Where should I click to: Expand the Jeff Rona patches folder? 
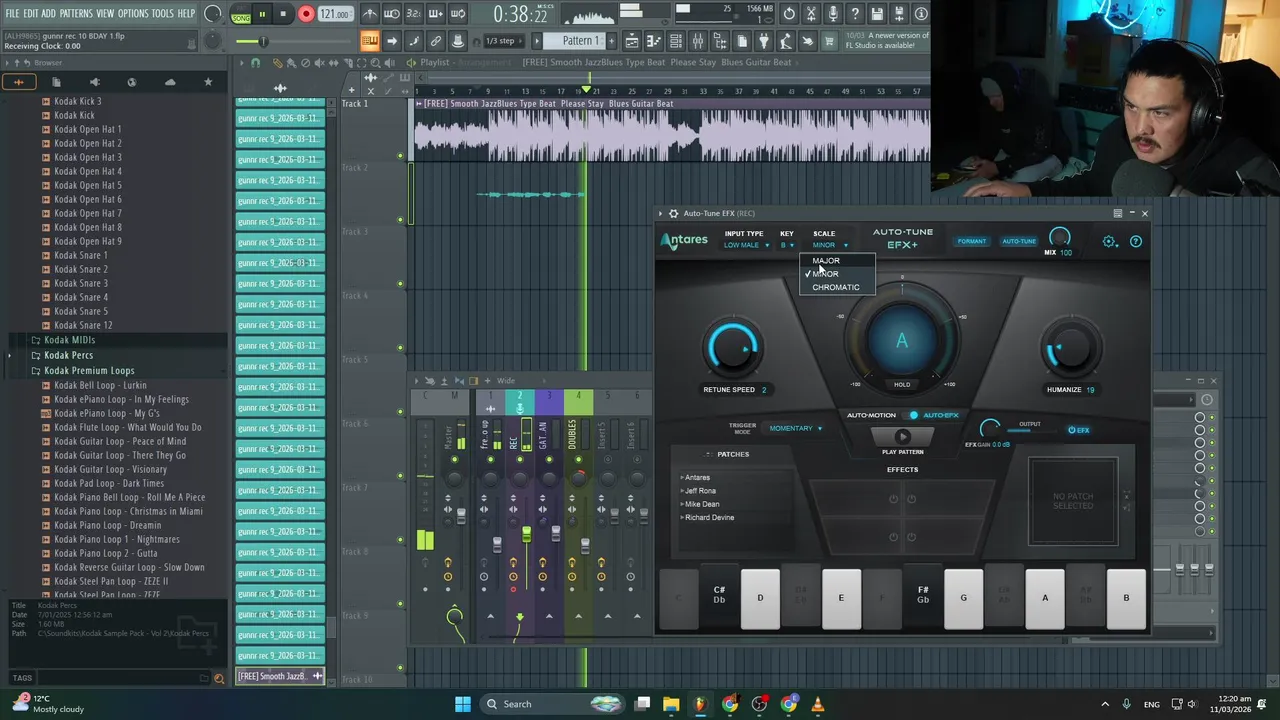[x=699, y=491]
